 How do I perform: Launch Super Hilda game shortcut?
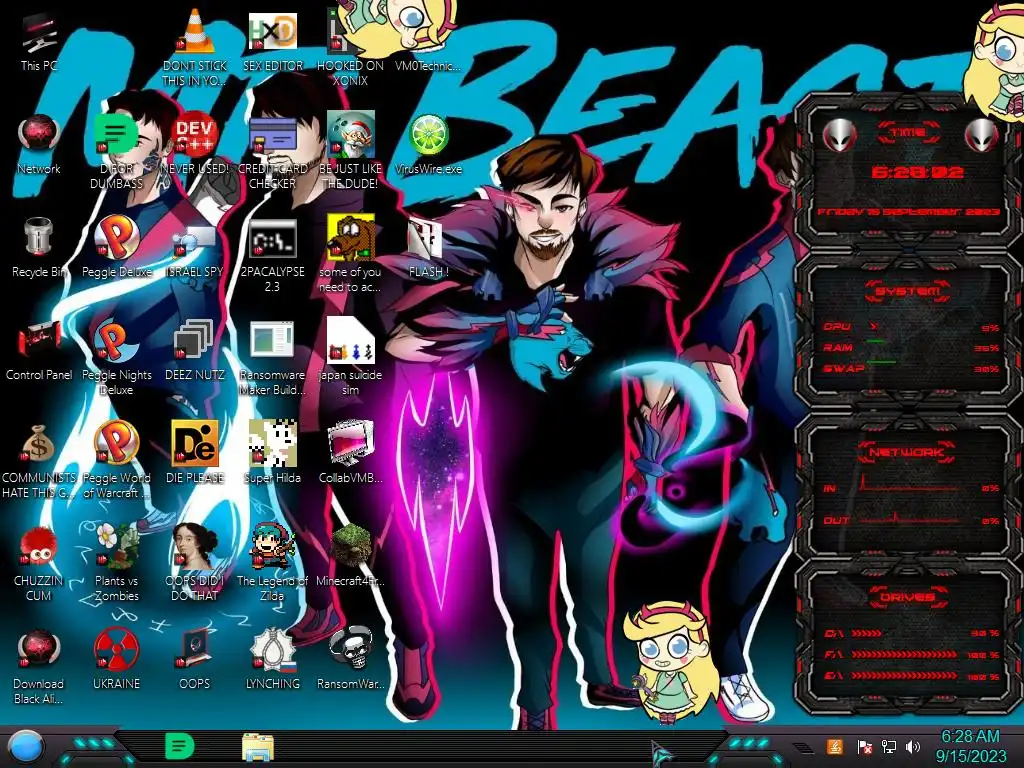point(273,443)
